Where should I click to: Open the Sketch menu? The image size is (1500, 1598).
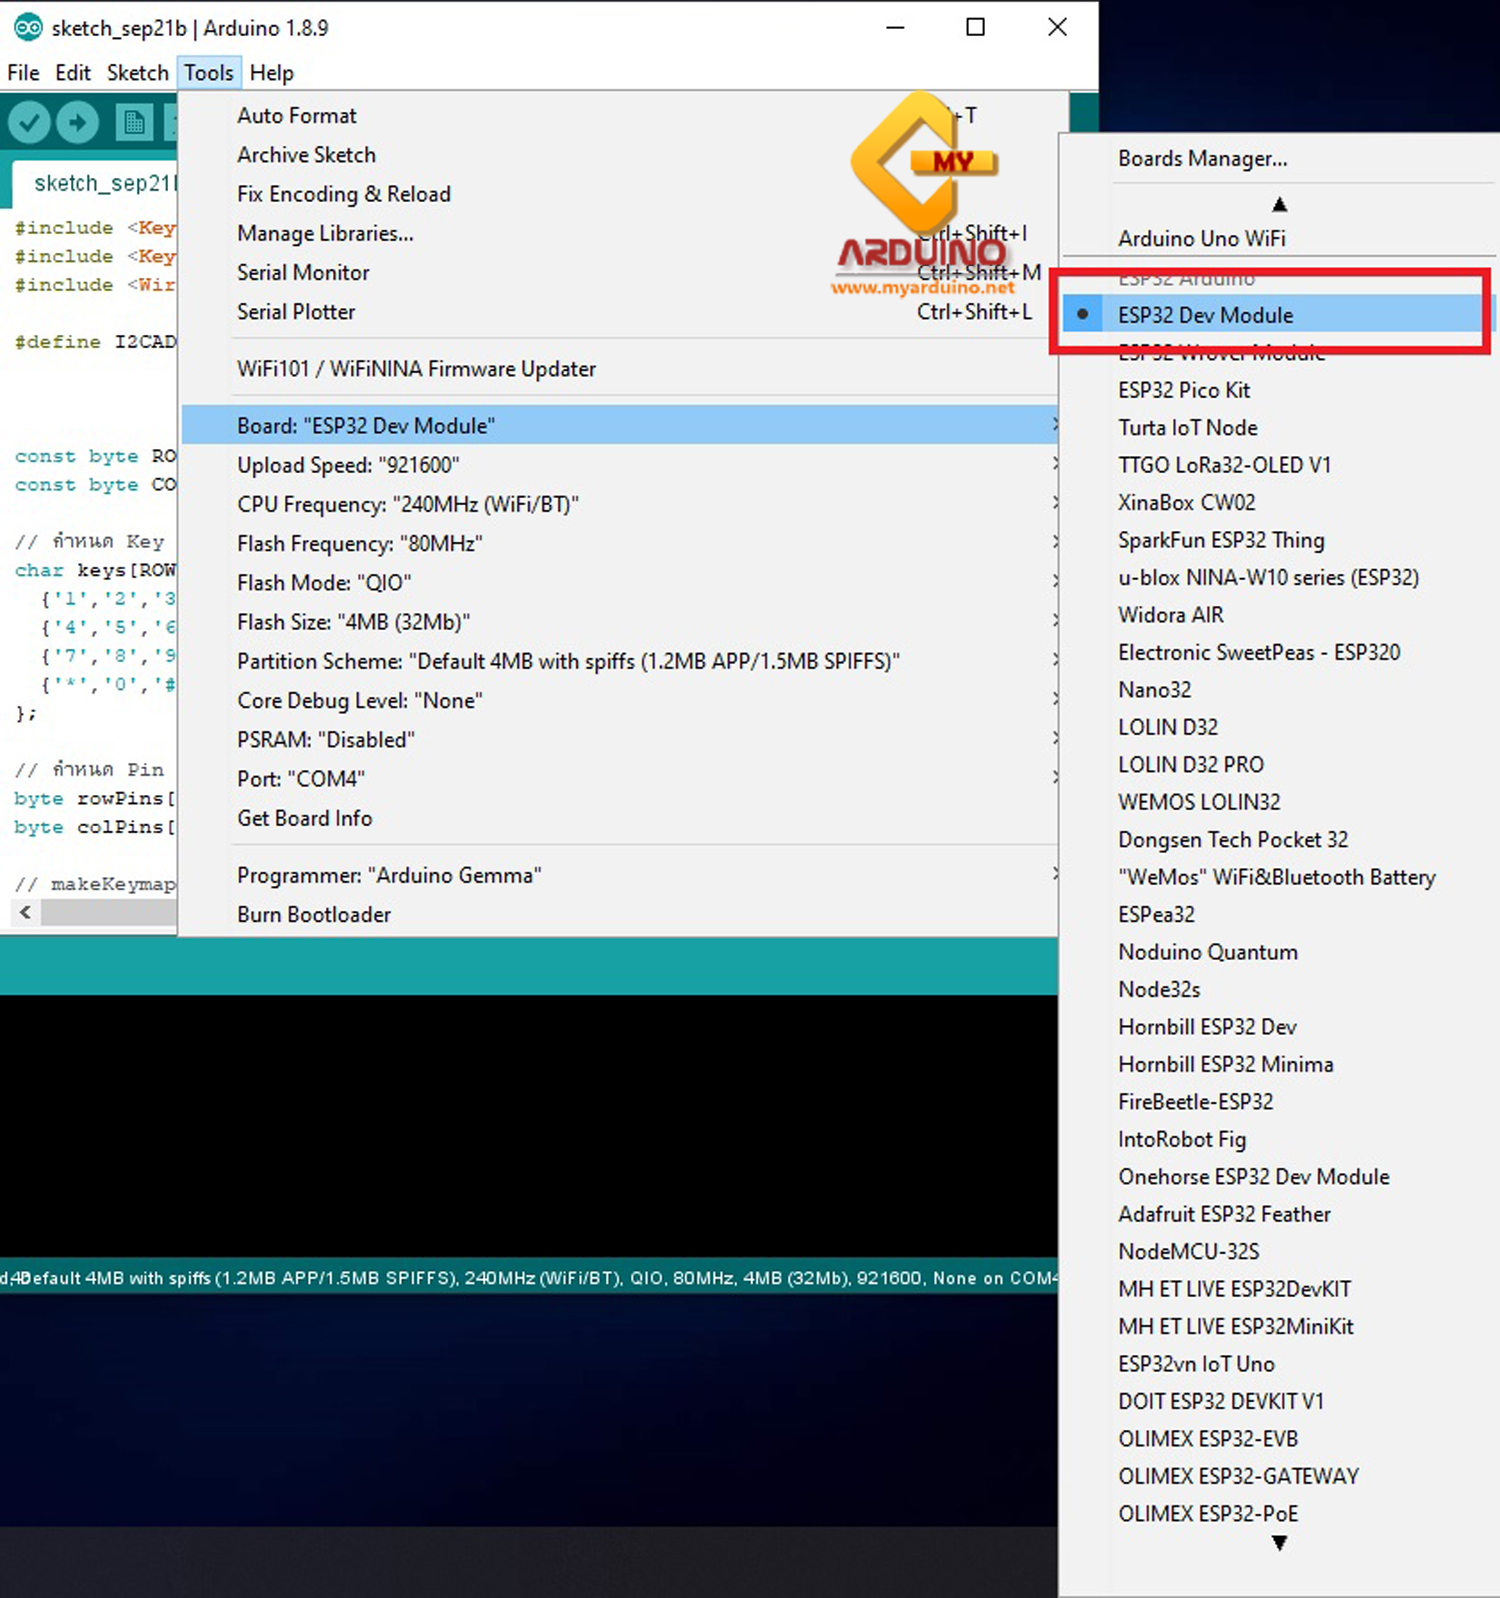pos(137,73)
